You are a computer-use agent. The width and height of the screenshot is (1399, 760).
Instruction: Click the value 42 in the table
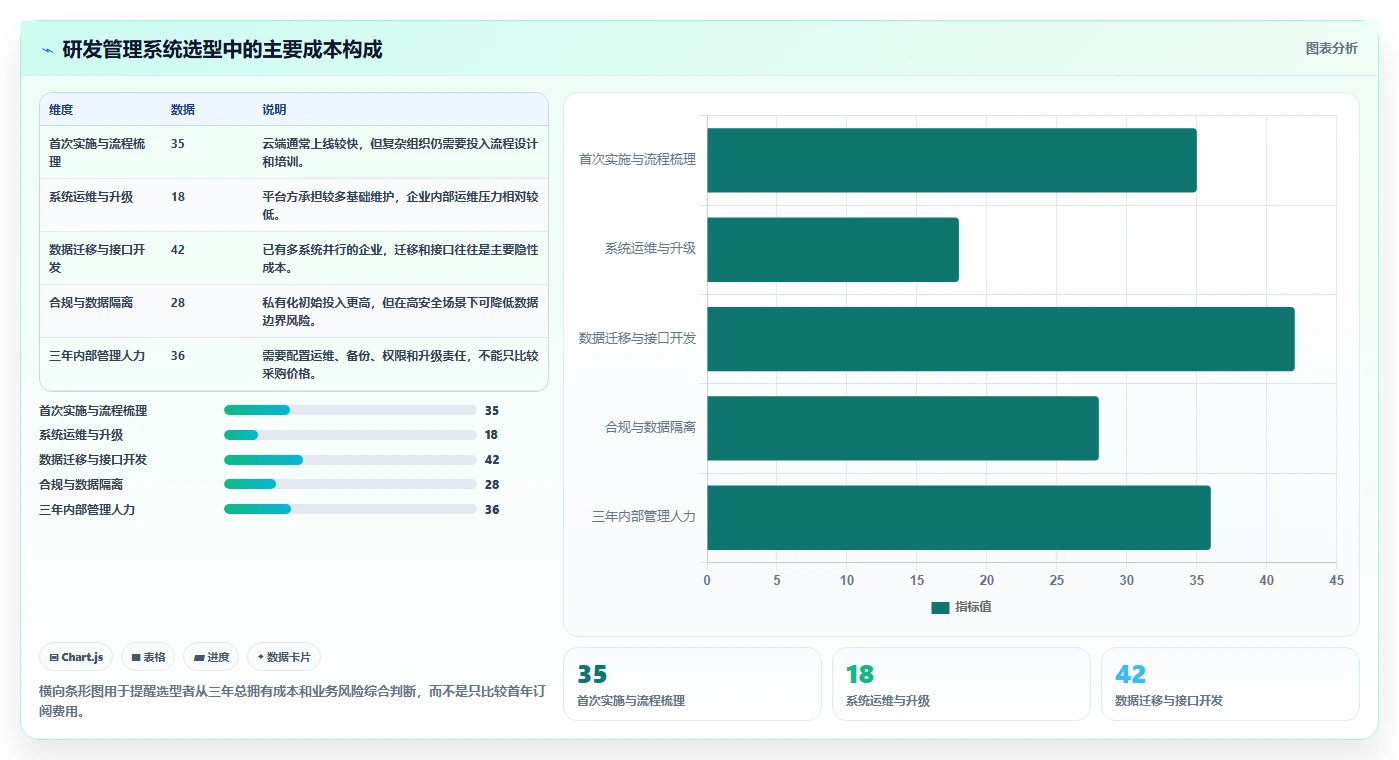point(178,250)
